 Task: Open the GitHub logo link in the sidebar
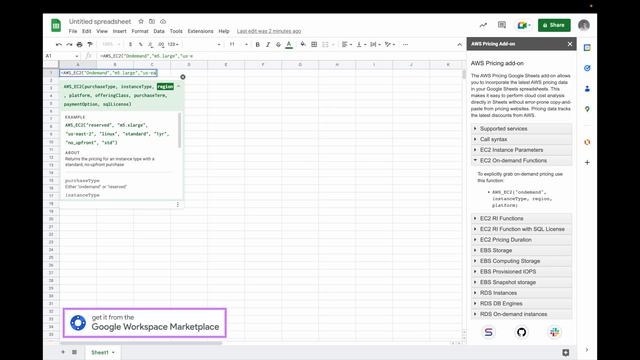tap(521, 332)
